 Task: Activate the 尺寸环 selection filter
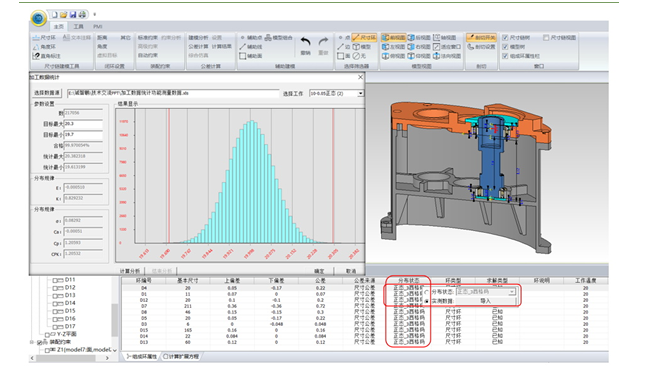coord(364,37)
